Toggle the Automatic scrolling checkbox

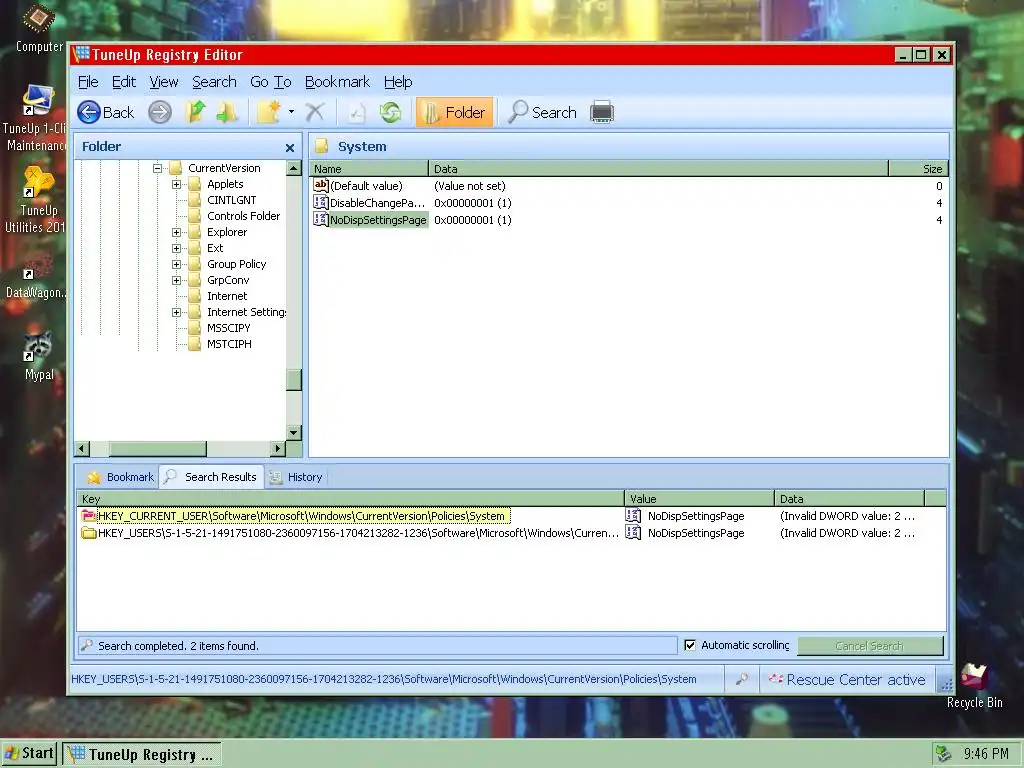(690, 645)
